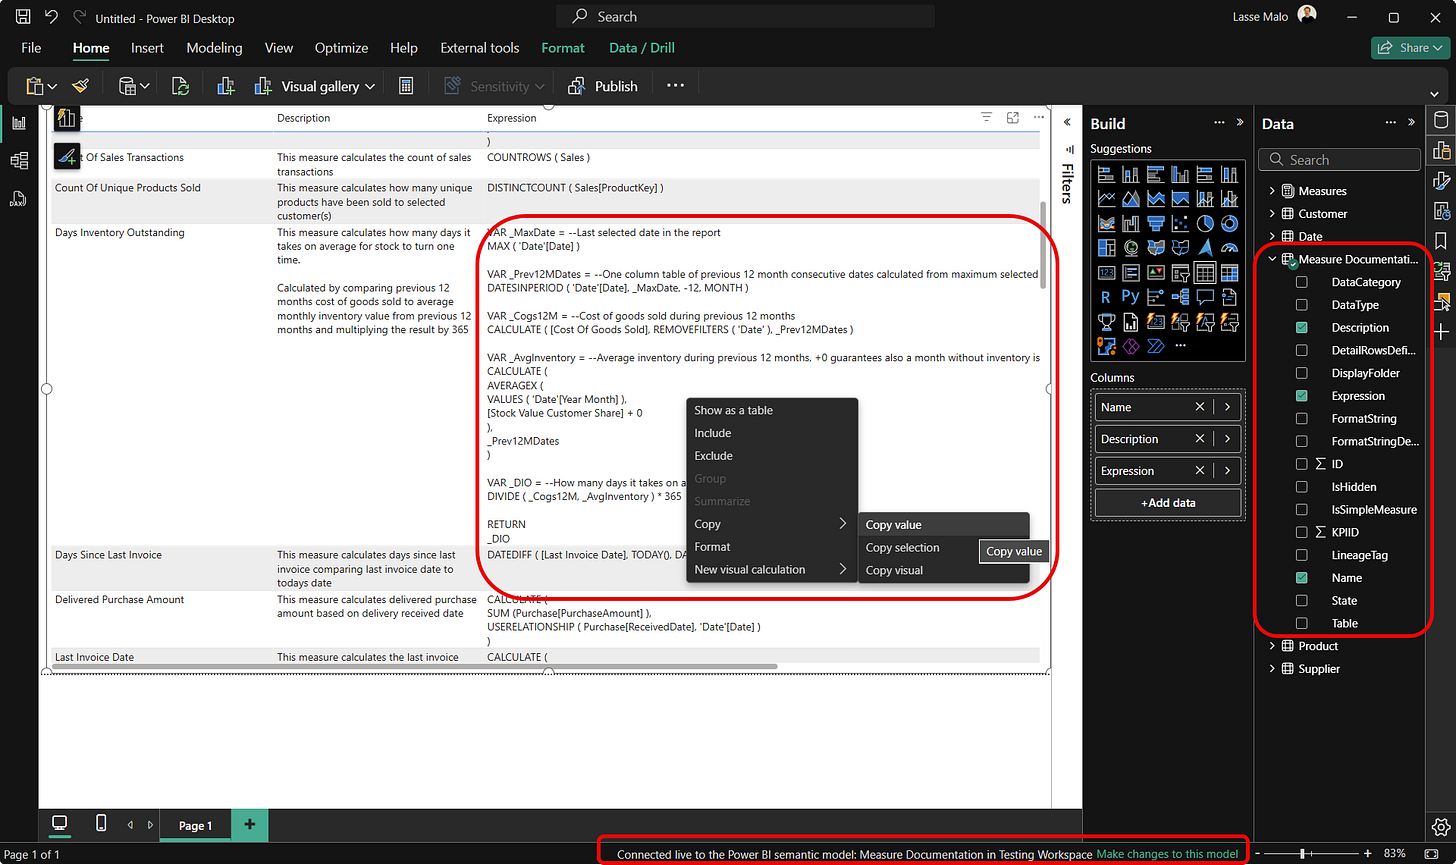Expand the Filters pane chevron
This screenshot has width=1456, height=865.
pyautogui.click(x=1067, y=122)
